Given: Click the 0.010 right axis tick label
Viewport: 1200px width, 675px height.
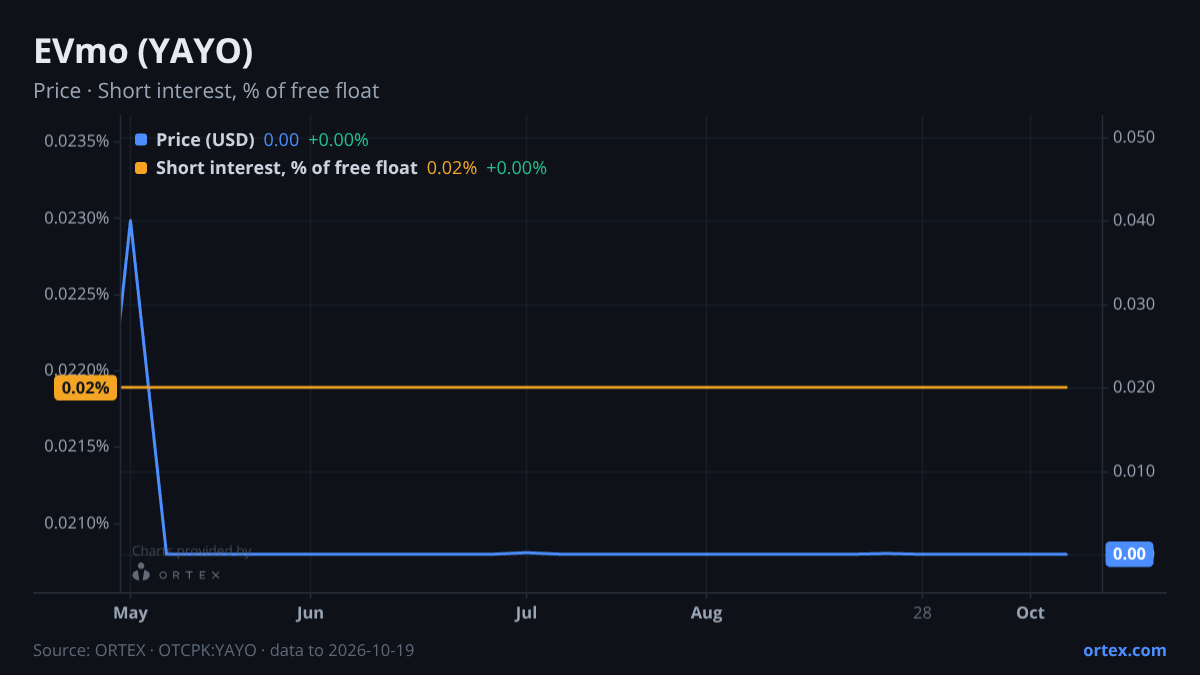Looking at the screenshot, I should [1134, 471].
